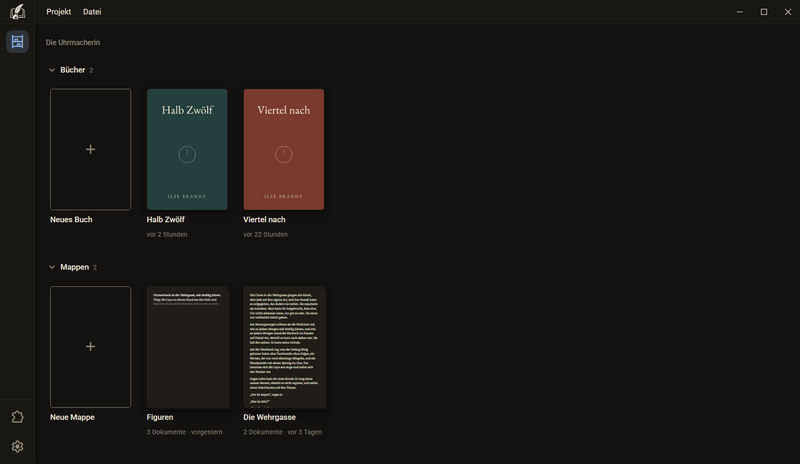Open the plugins puzzle-piece icon

click(x=17, y=417)
